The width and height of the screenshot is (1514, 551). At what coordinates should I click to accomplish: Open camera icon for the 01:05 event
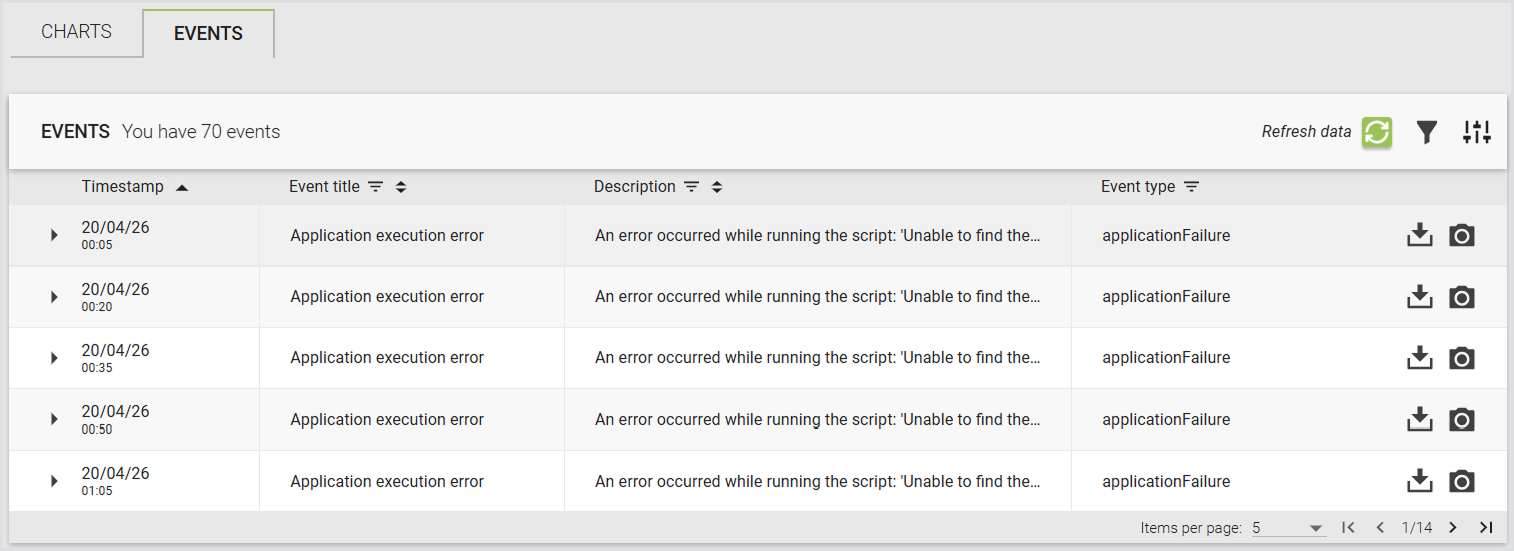tap(1462, 482)
